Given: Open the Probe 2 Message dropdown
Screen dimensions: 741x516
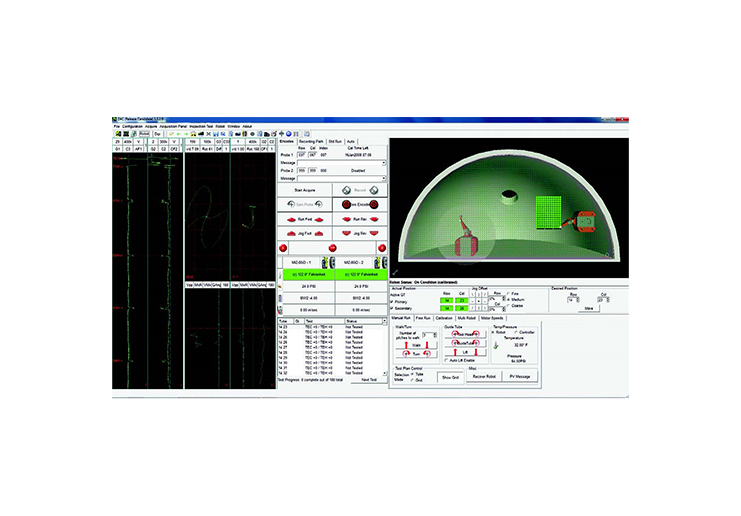Looking at the screenshot, I should pyautogui.click(x=383, y=178).
